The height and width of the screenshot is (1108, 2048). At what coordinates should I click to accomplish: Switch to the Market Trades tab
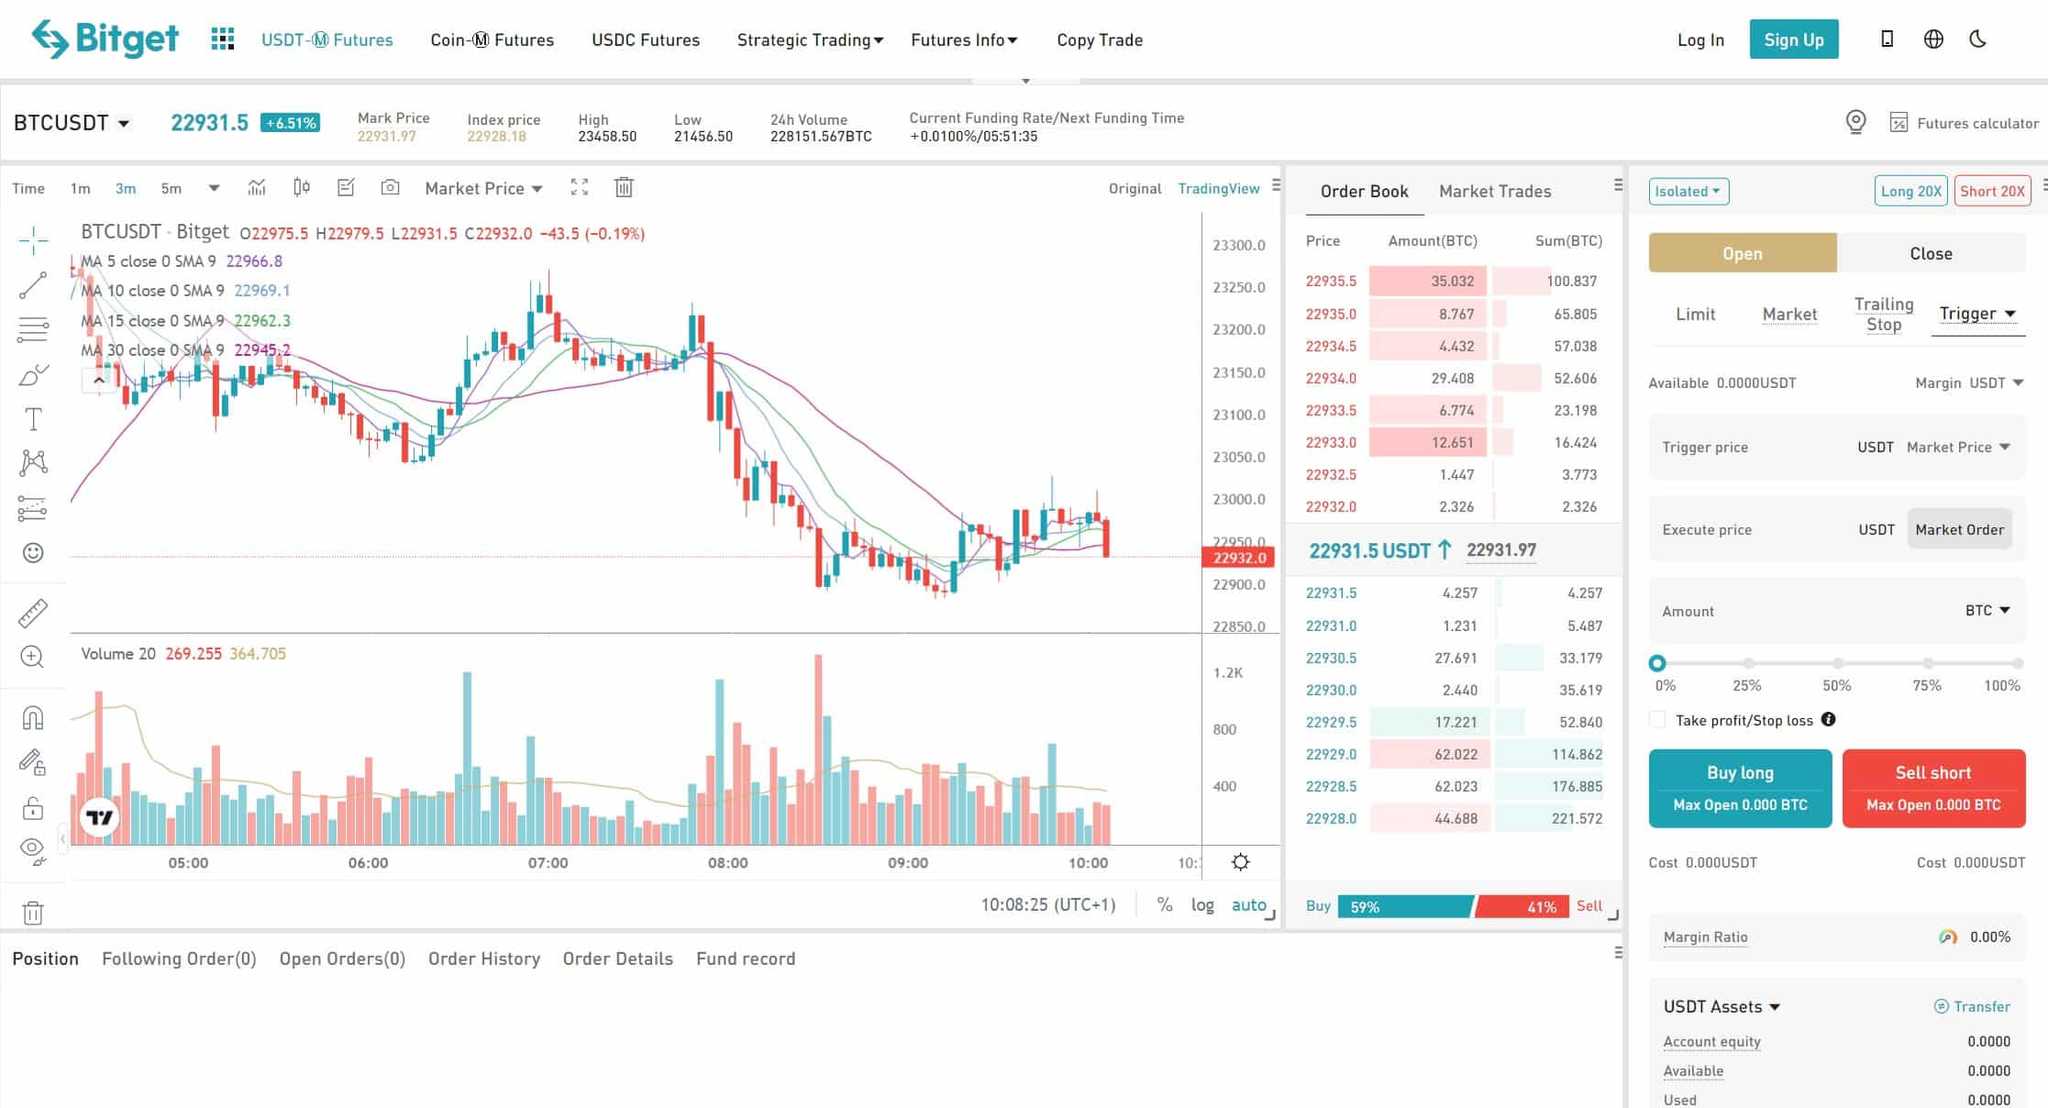click(1495, 191)
